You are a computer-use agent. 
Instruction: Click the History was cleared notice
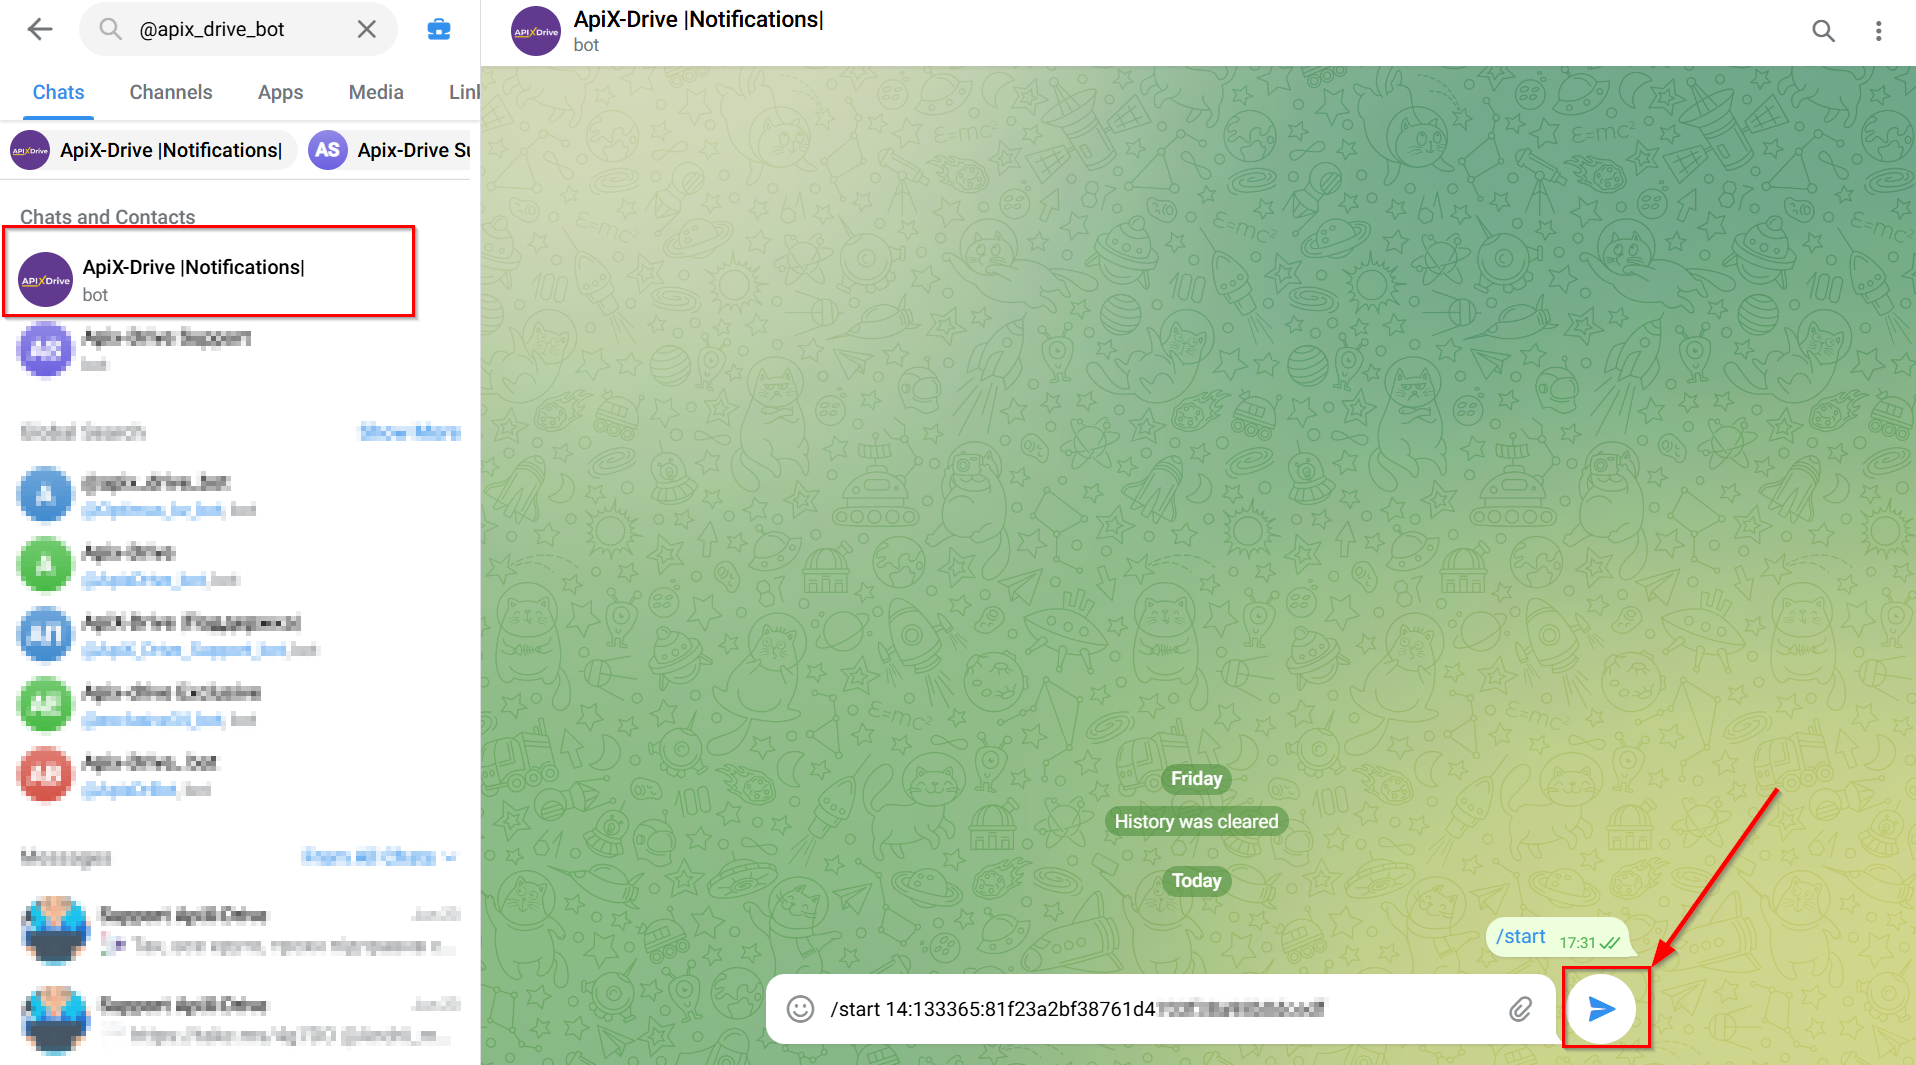pos(1196,822)
